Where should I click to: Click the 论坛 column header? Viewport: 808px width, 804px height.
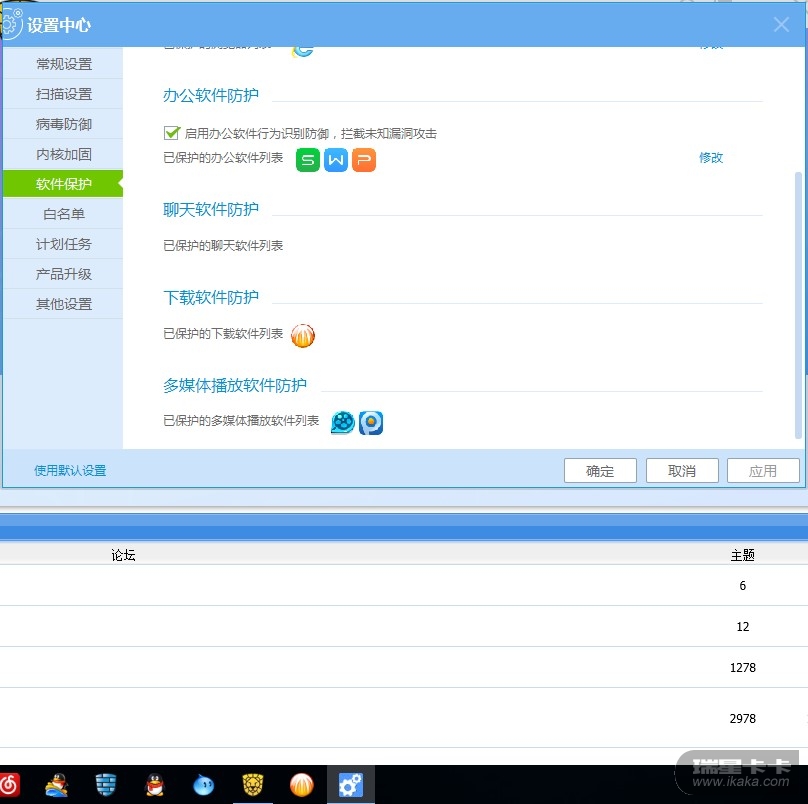pyautogui.click(x=123, y=555)
